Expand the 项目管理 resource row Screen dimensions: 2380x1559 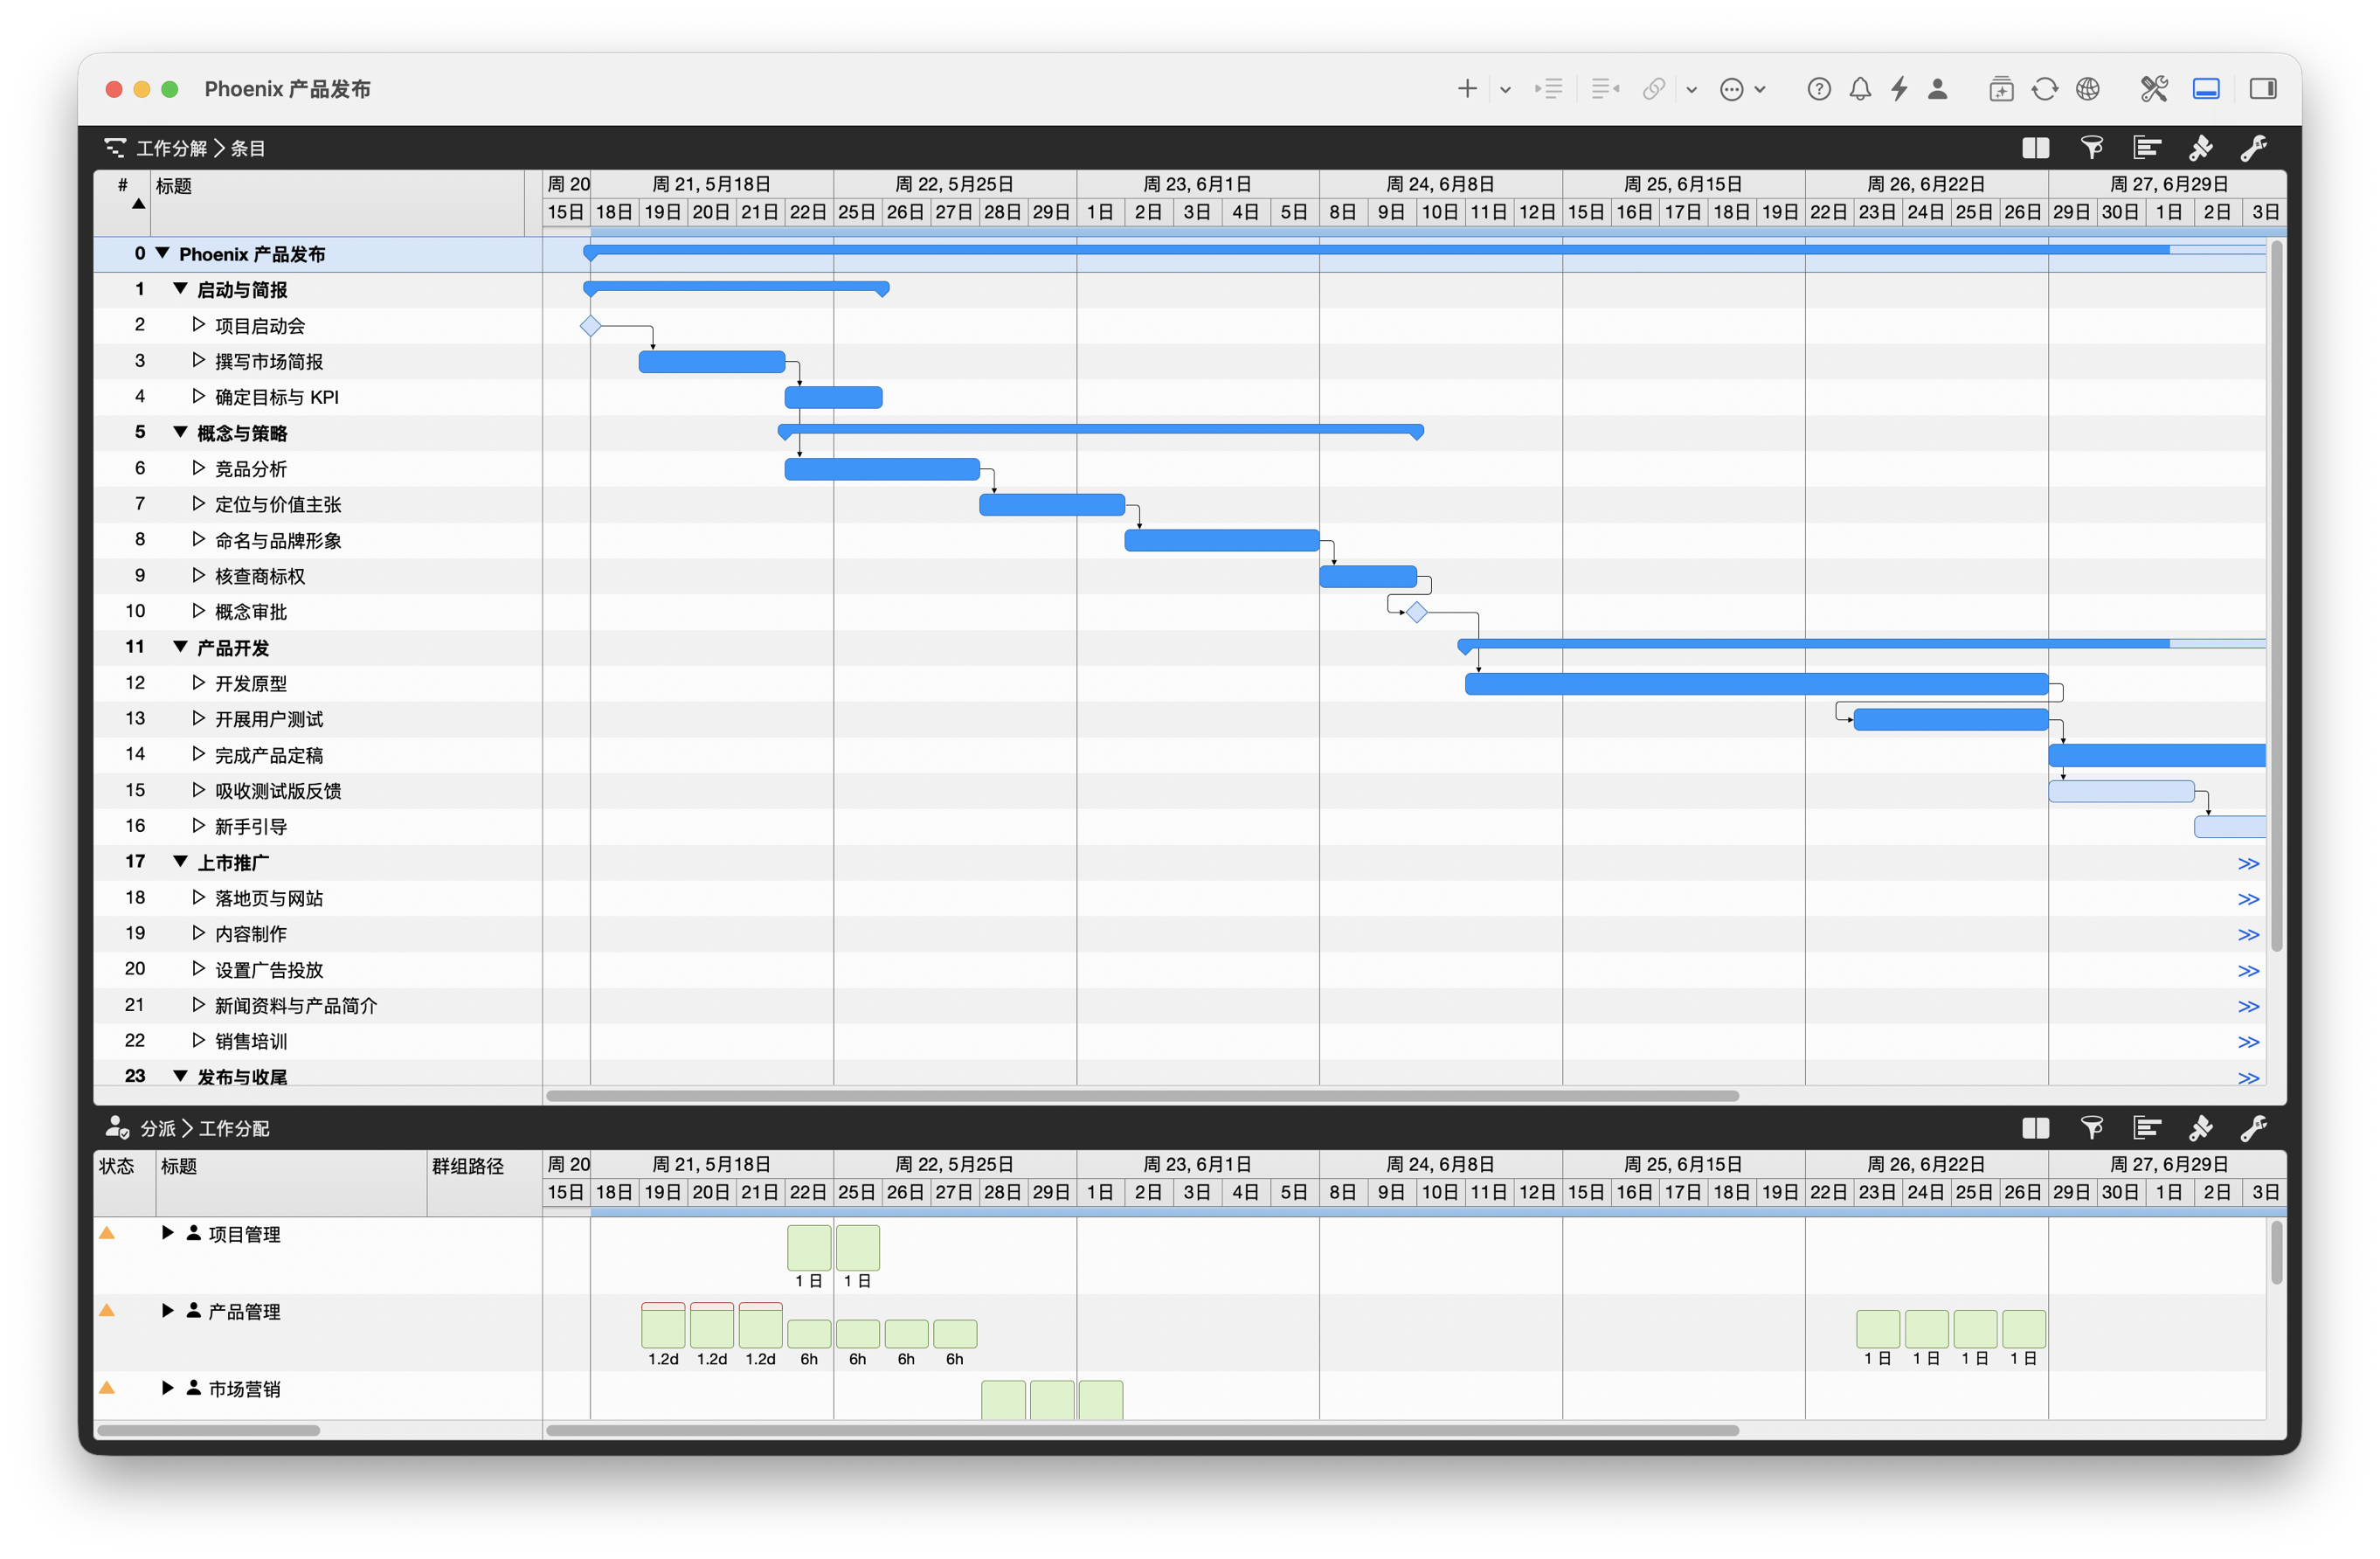(x=168, y=1233)
